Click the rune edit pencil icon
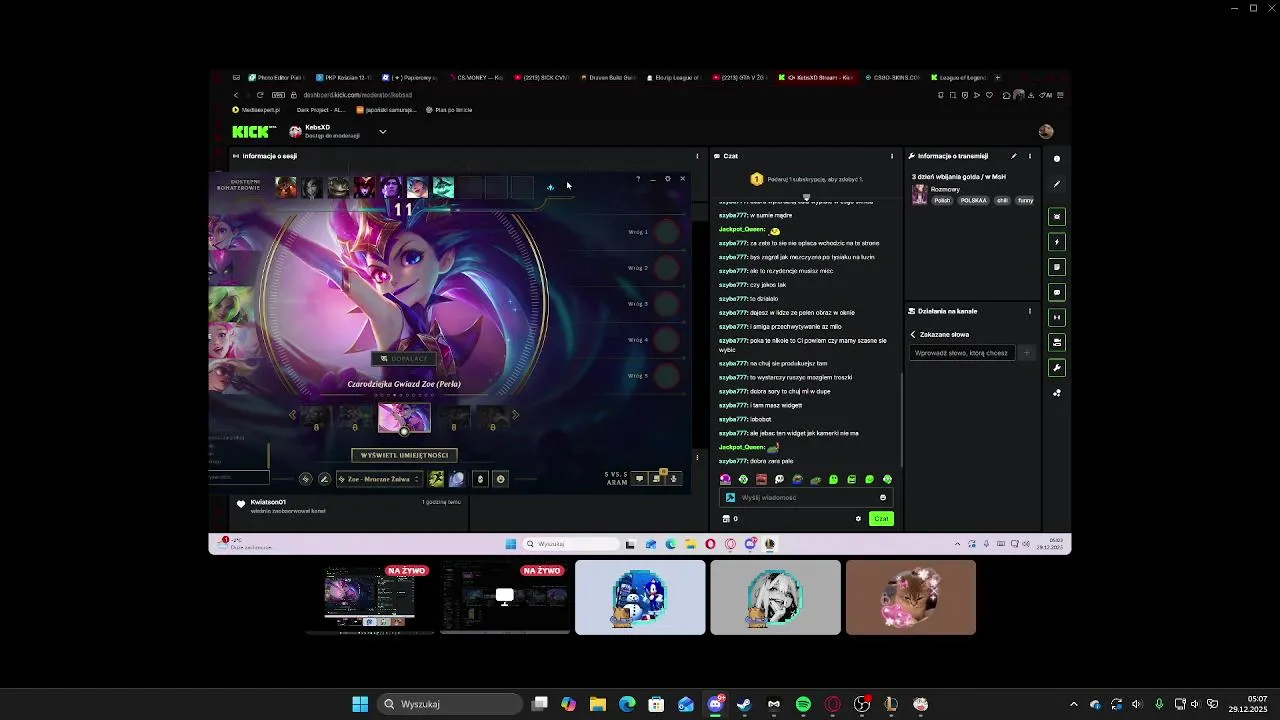Image resolution: width=1280 pixels, height=720 pixels. 324,479
